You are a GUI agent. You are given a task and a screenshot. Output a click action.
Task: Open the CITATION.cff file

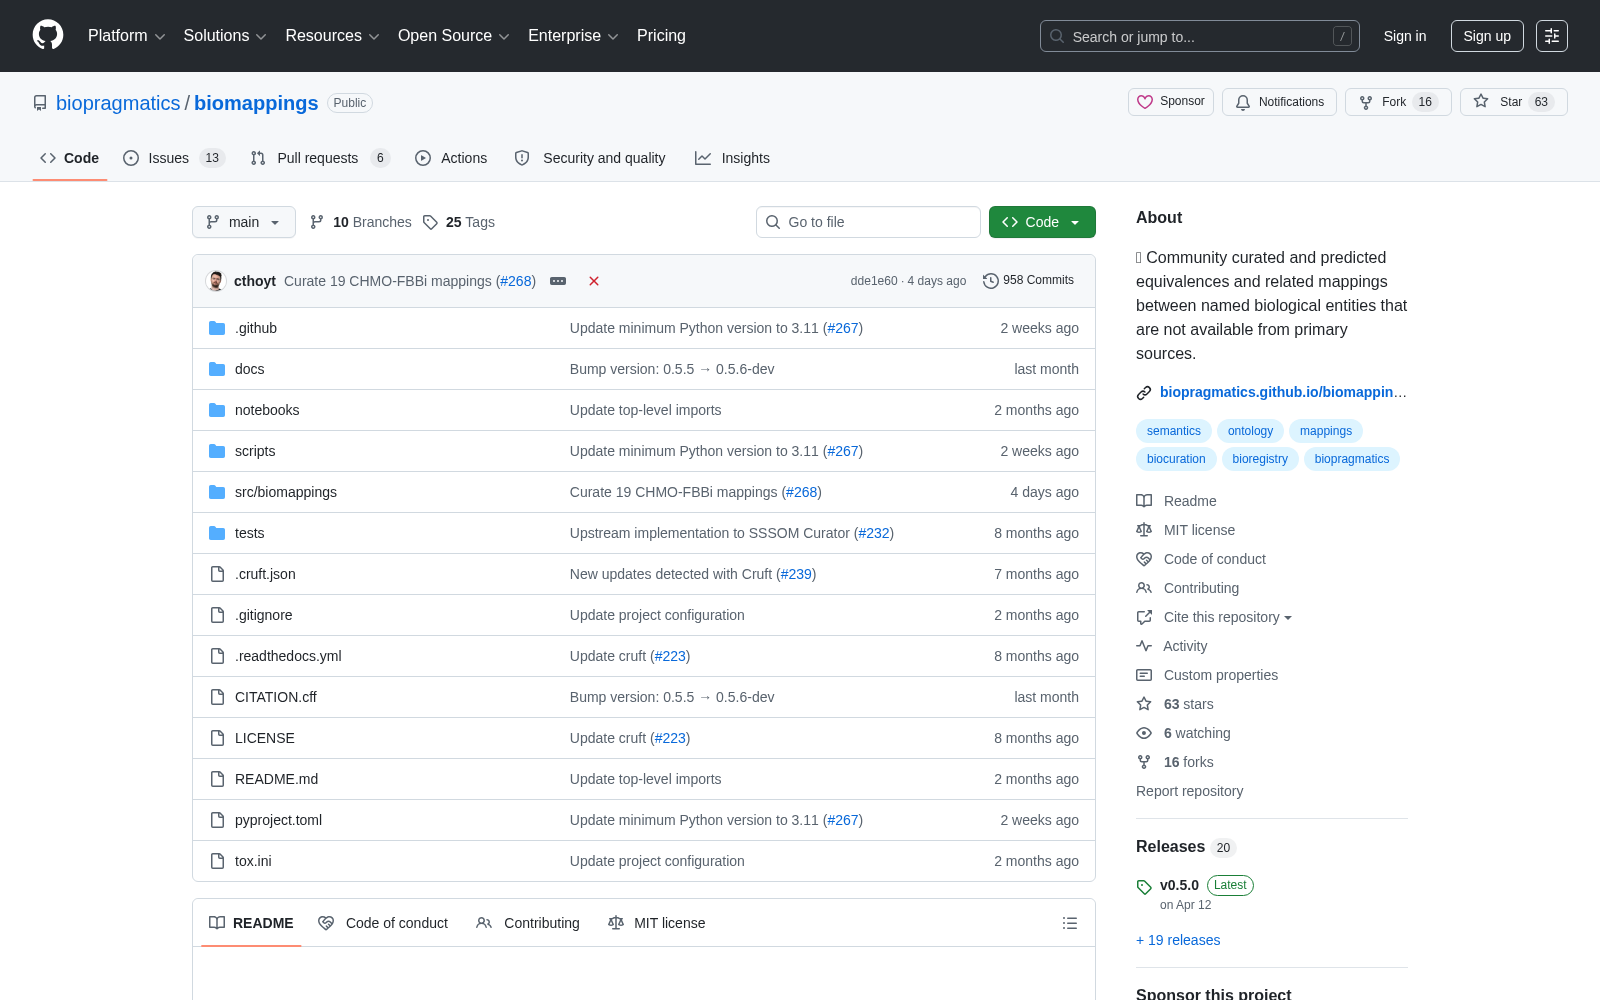[275, 697]
